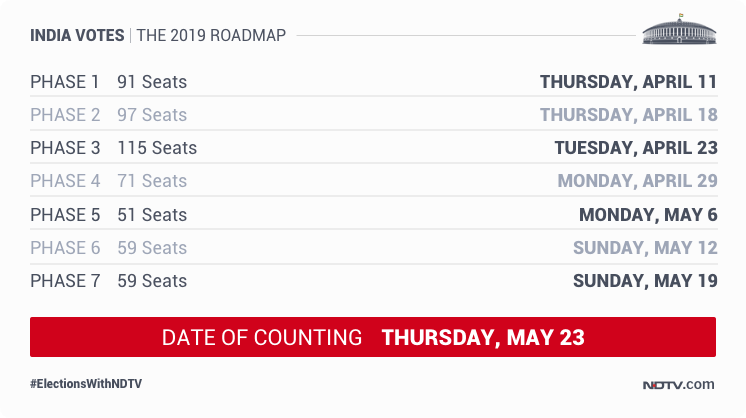The image size is (746, 418).
Task: Click THURSDAY, MAY 23 counting date
Action: 483,338
